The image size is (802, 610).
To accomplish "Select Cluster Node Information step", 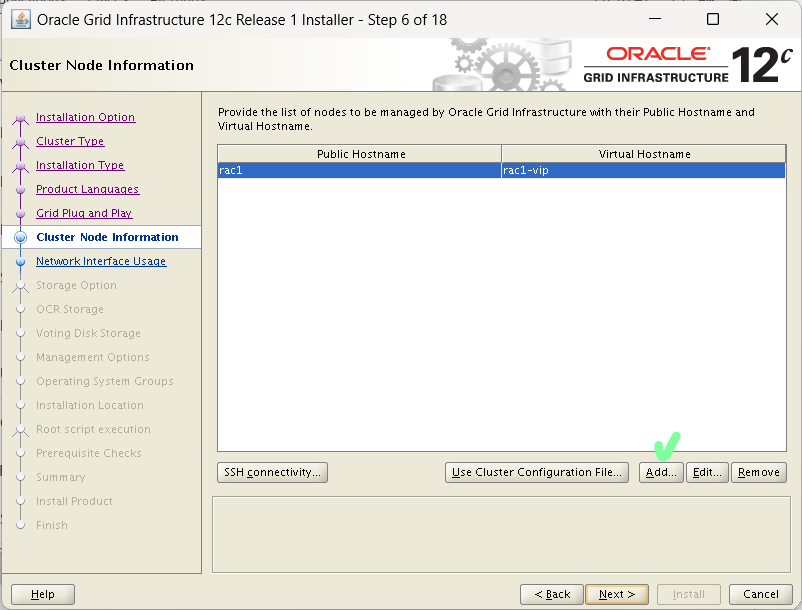I will (x=107, y=237).
